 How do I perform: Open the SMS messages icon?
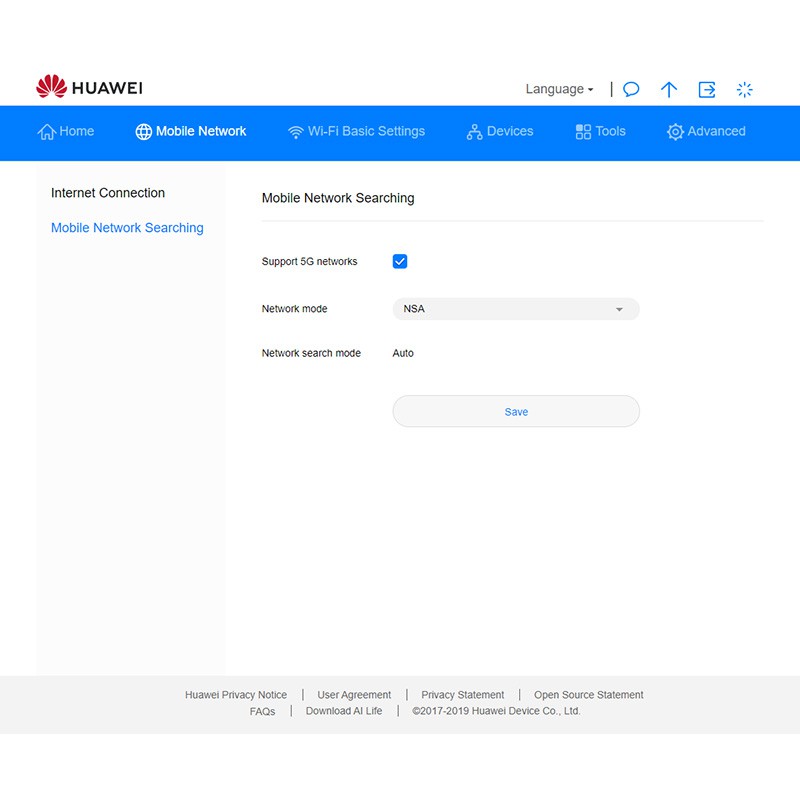click(631, 89)
